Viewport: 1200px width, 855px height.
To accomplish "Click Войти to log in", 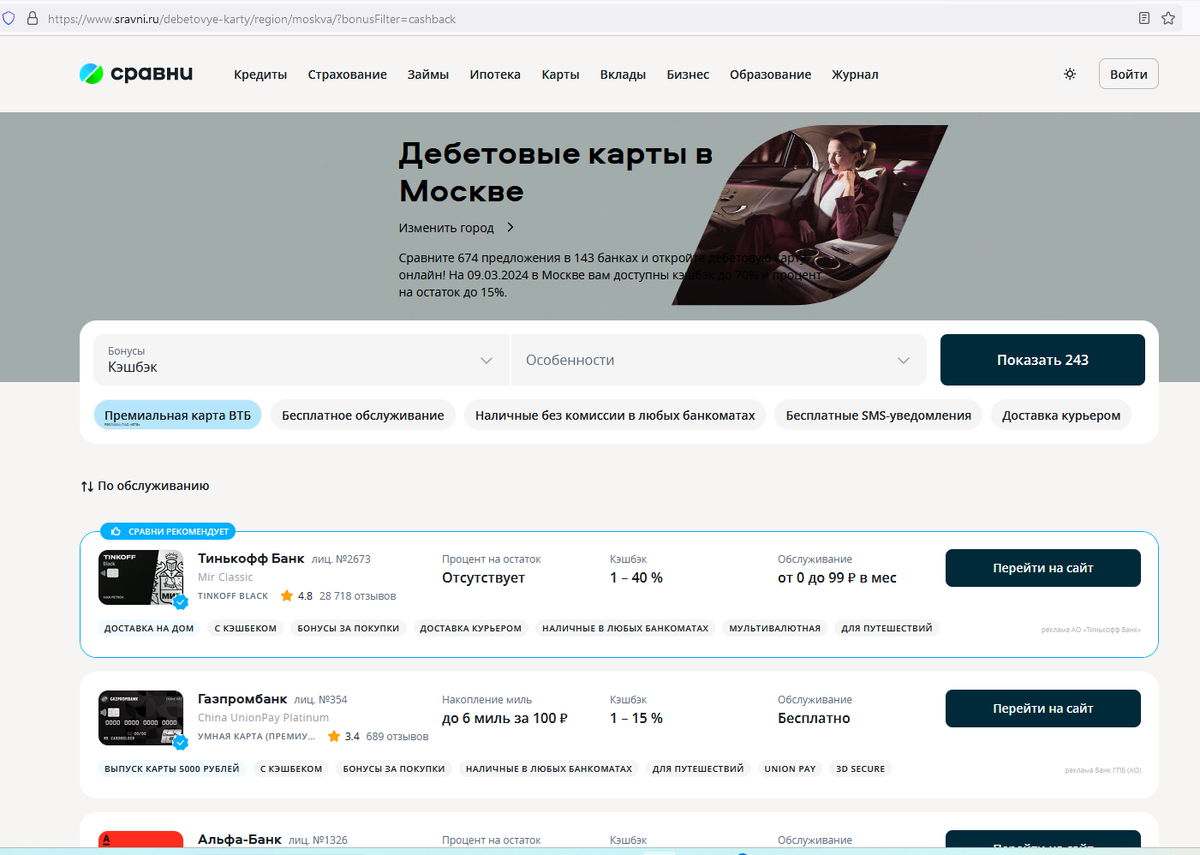I will 1128,73.
